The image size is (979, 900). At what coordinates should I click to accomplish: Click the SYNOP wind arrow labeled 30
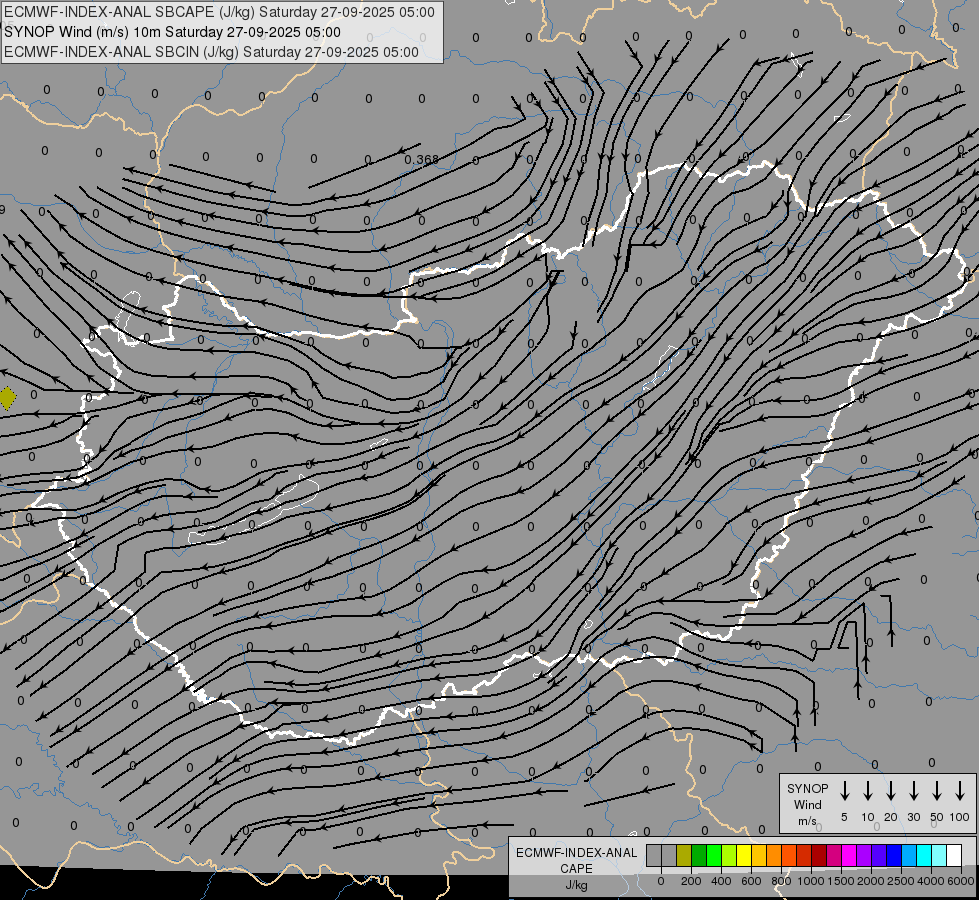(913, 791)
